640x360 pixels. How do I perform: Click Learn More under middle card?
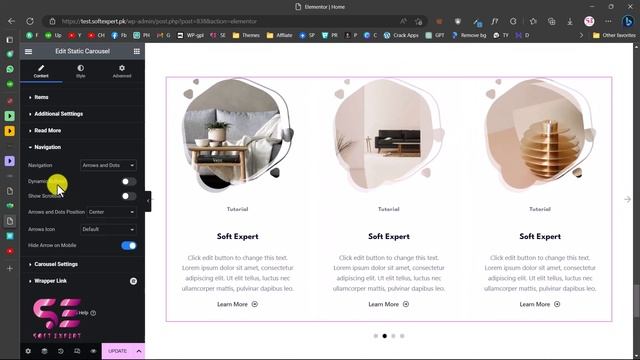(x=389, y=304)
